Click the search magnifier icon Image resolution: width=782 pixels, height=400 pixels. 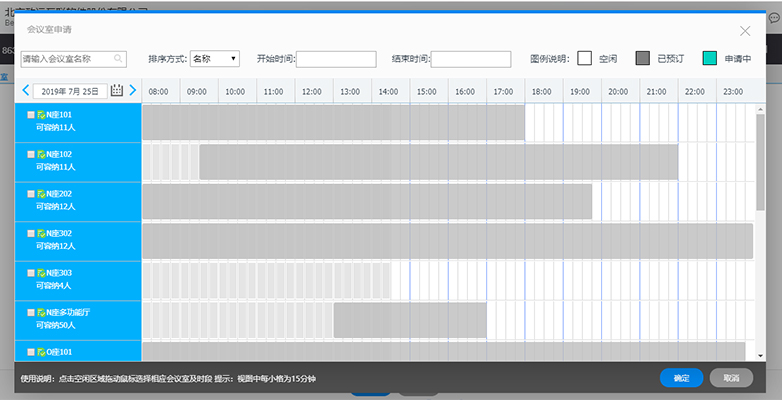click(118, 59)
